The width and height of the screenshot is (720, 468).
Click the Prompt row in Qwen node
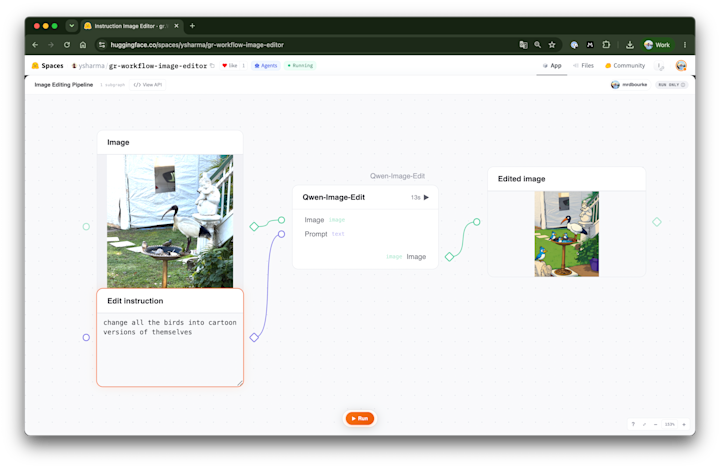tap(324, 234)
